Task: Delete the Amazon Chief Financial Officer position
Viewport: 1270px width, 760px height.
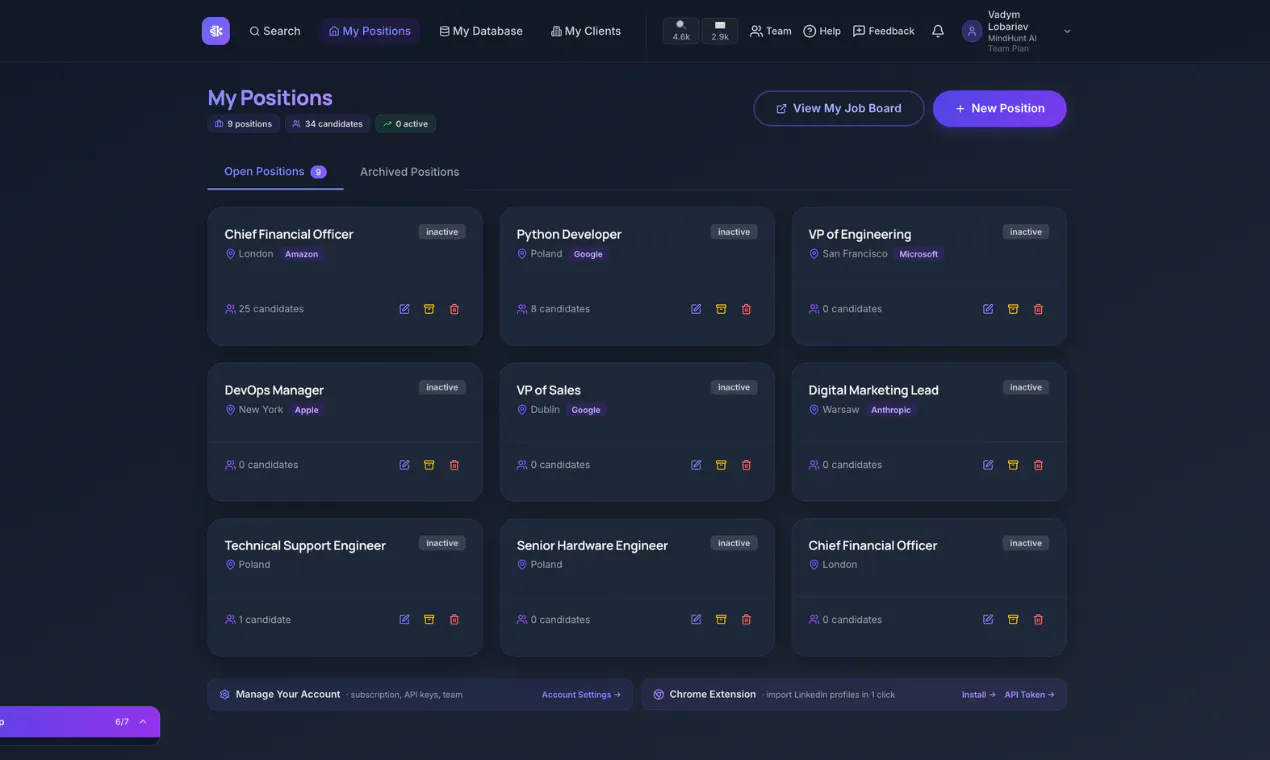Action: point(454,309)
